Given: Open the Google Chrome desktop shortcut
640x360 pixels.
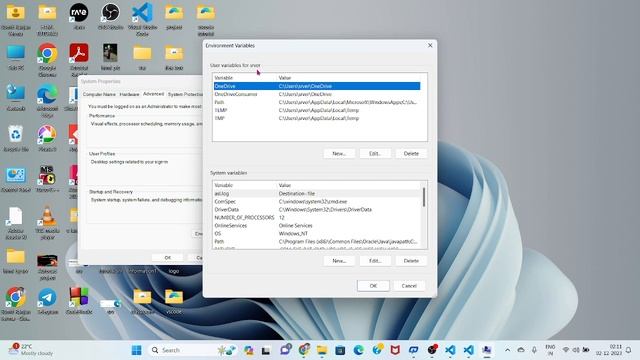Looking at the screenshot, I should click(x=47, y=59).
